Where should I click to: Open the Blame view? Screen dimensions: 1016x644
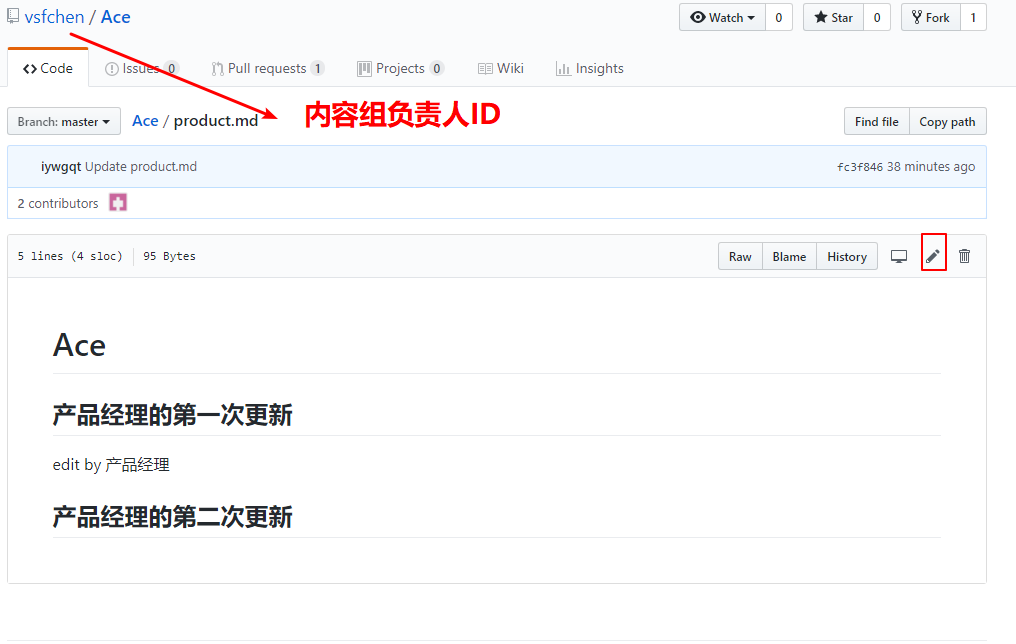[x=789, y=257]
